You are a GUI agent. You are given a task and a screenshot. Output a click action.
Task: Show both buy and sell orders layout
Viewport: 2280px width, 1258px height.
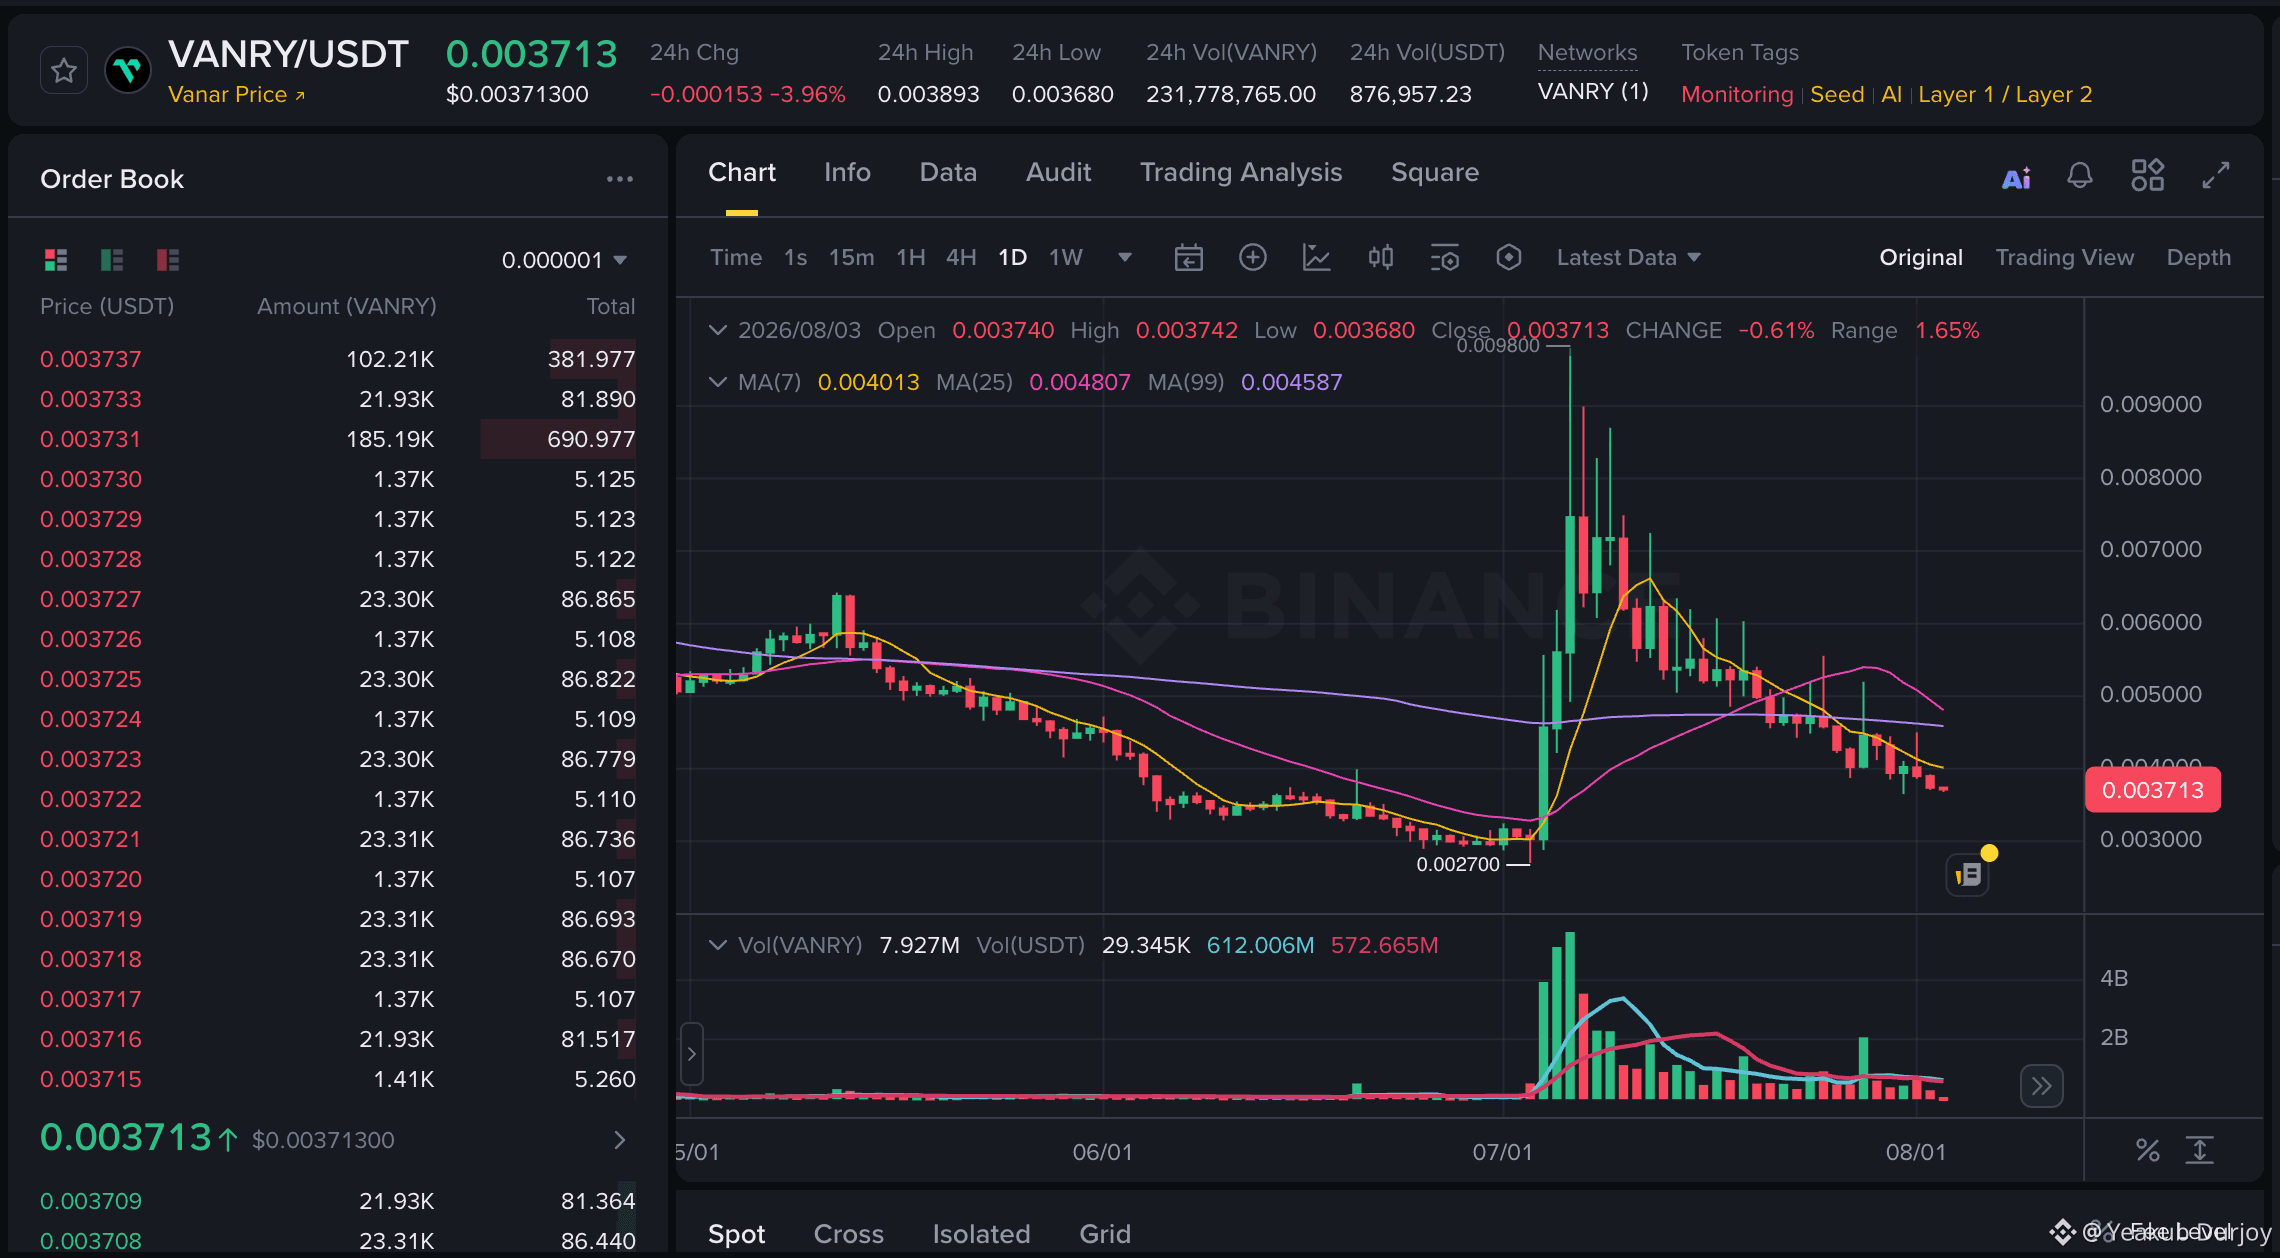[56, 260]
